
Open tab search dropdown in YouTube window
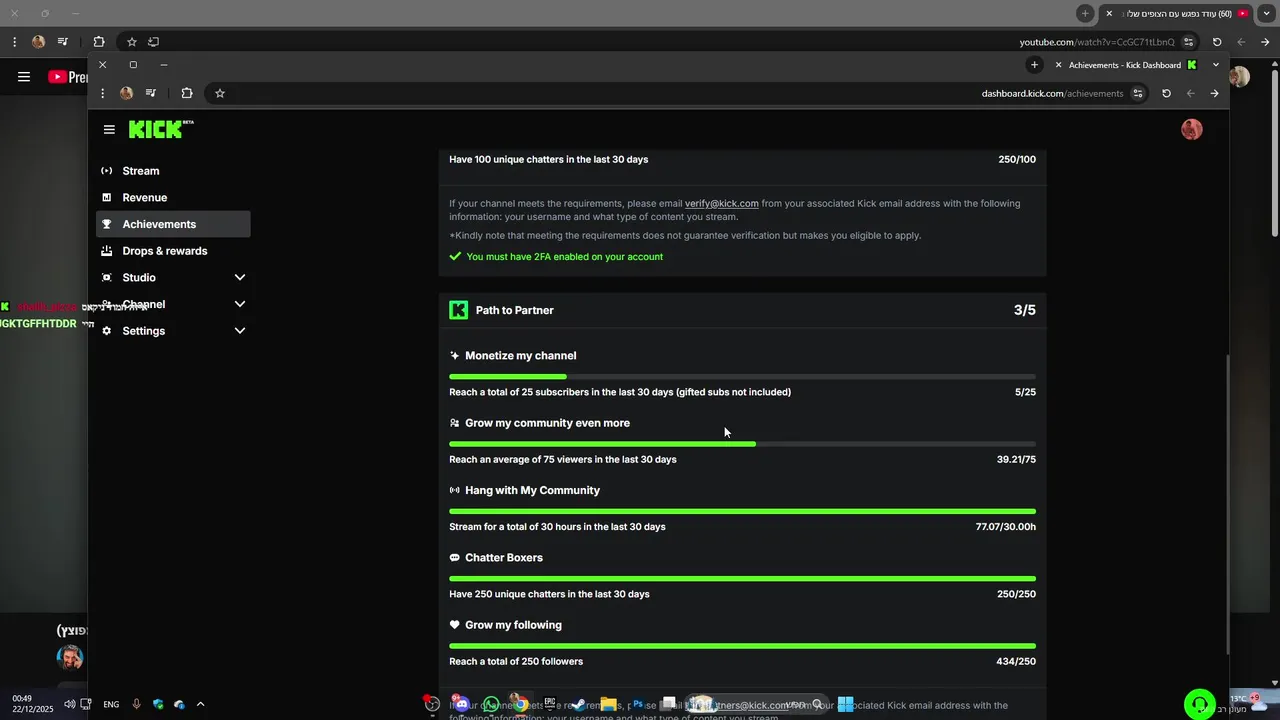(1265, 14)
